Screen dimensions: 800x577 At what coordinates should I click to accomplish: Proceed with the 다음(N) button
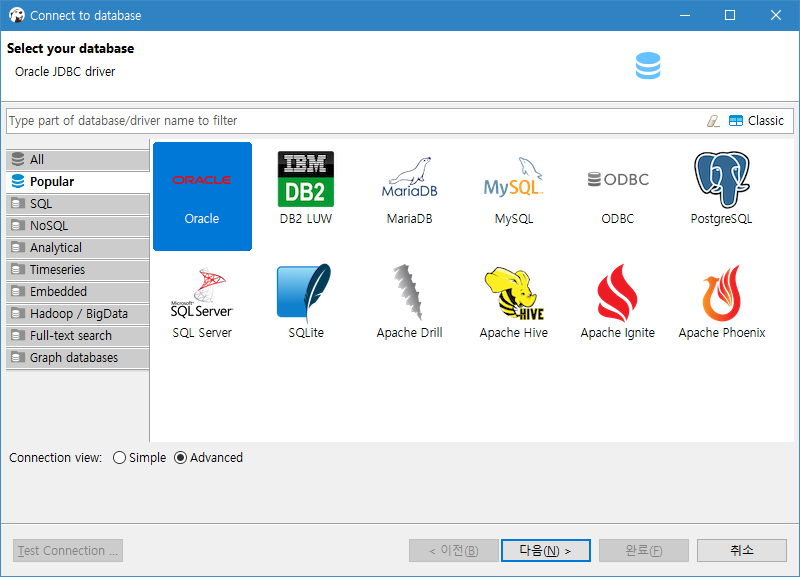click(546, 550)
